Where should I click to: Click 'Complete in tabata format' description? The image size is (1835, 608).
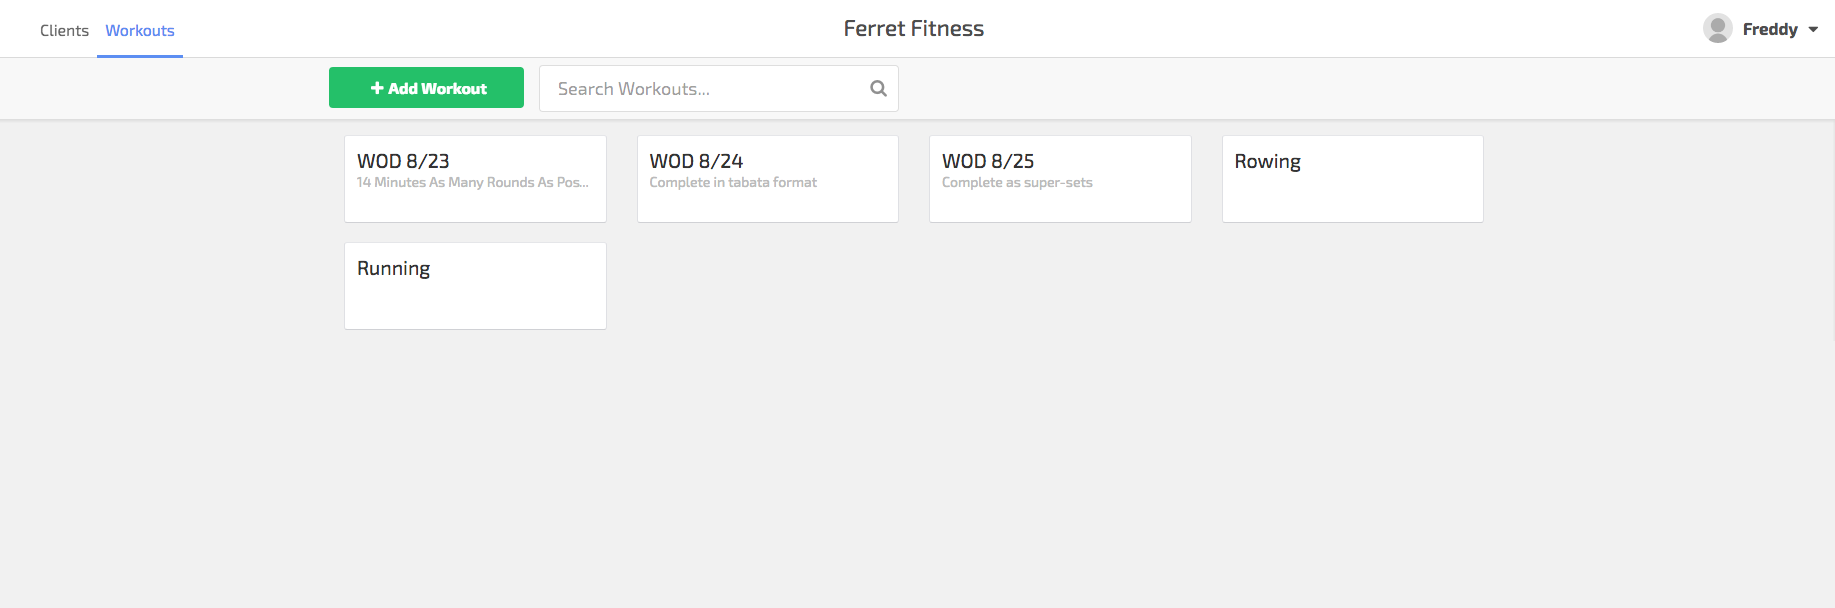(x=733, y=183)
